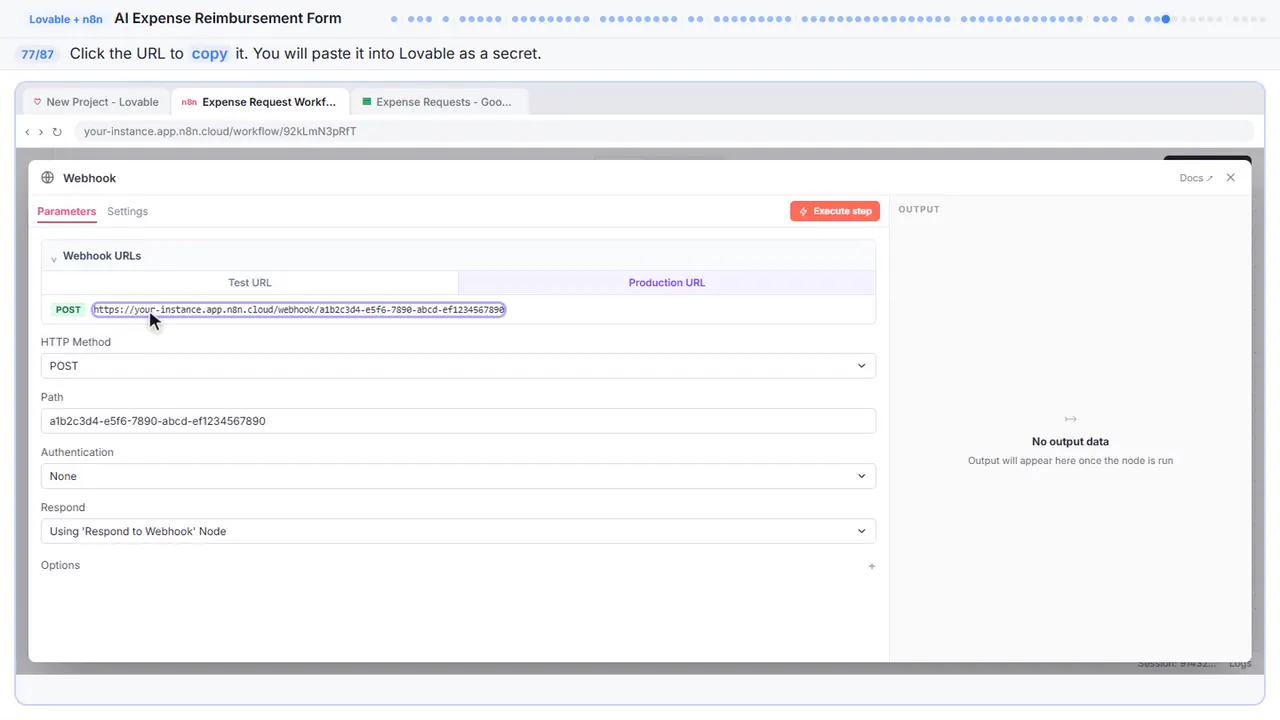Switch to Test URL toggle
1280x720 pixels.
tap(250, 283)
